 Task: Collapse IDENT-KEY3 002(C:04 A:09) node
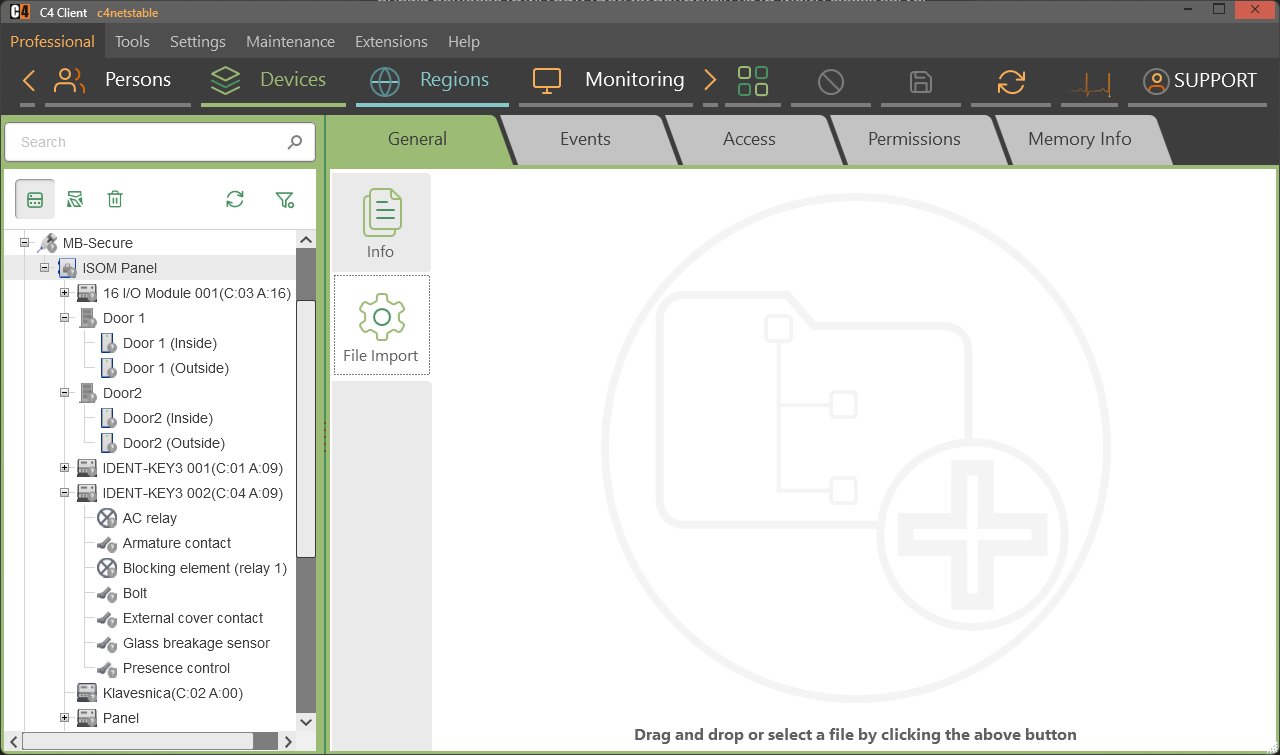(x=64, y=493)
